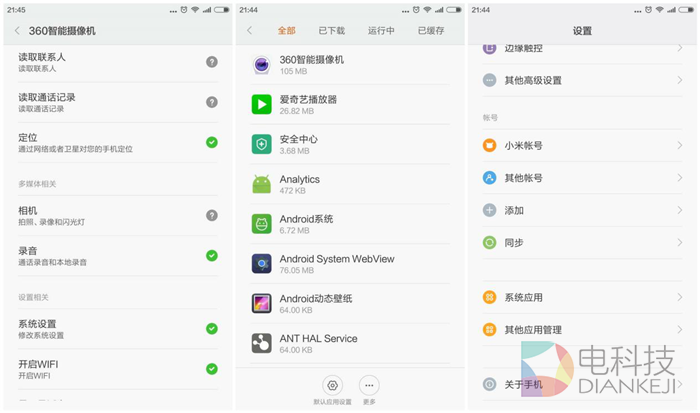Toggle 系统设置 permission green check
The image size is (700, 413).
tap(212, 329)
